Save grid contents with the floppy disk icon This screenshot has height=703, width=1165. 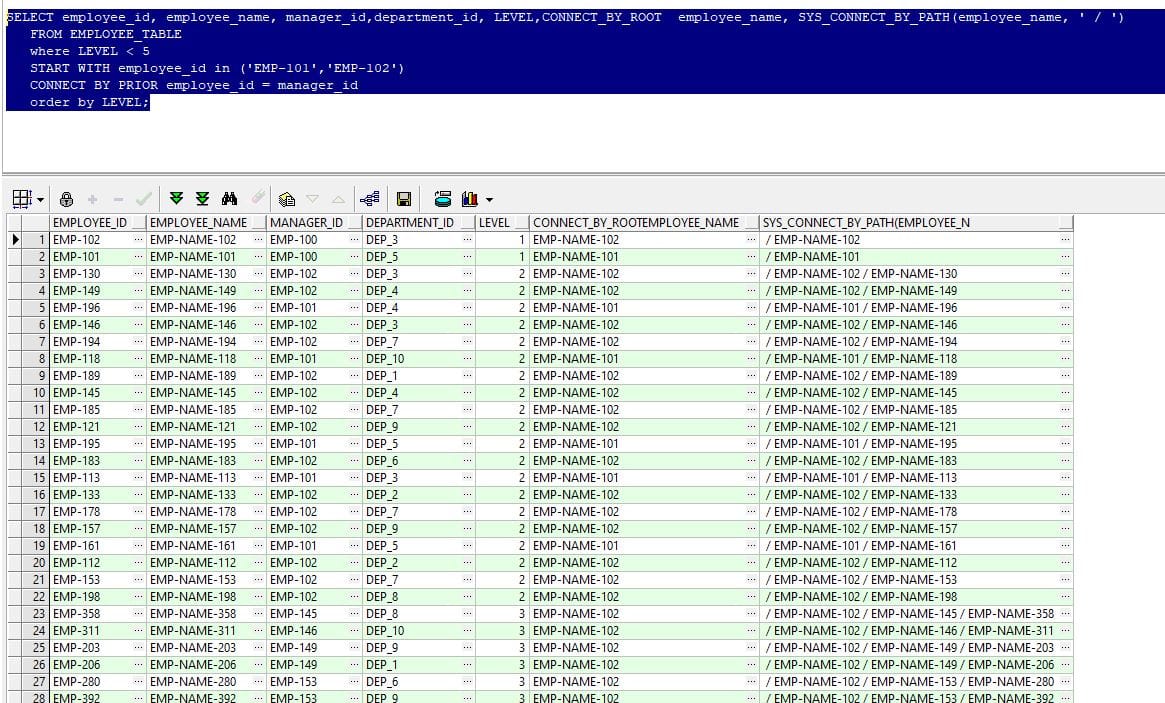(x=404, y=198)
